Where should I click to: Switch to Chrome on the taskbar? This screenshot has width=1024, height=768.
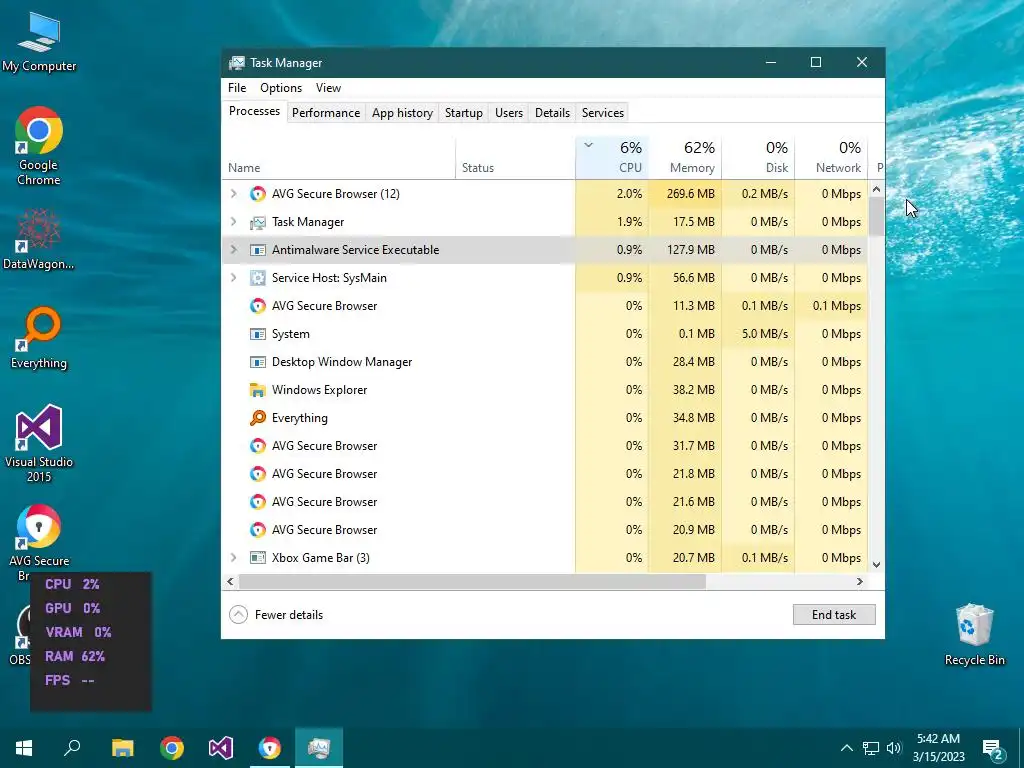tap(172, 748)
